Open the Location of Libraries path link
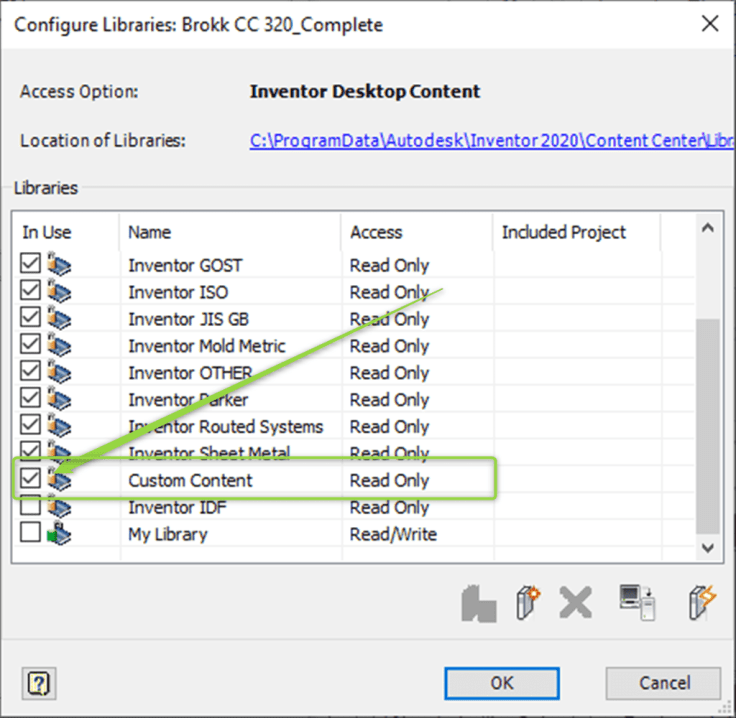The image size is (736, 718). pos(492,140)
